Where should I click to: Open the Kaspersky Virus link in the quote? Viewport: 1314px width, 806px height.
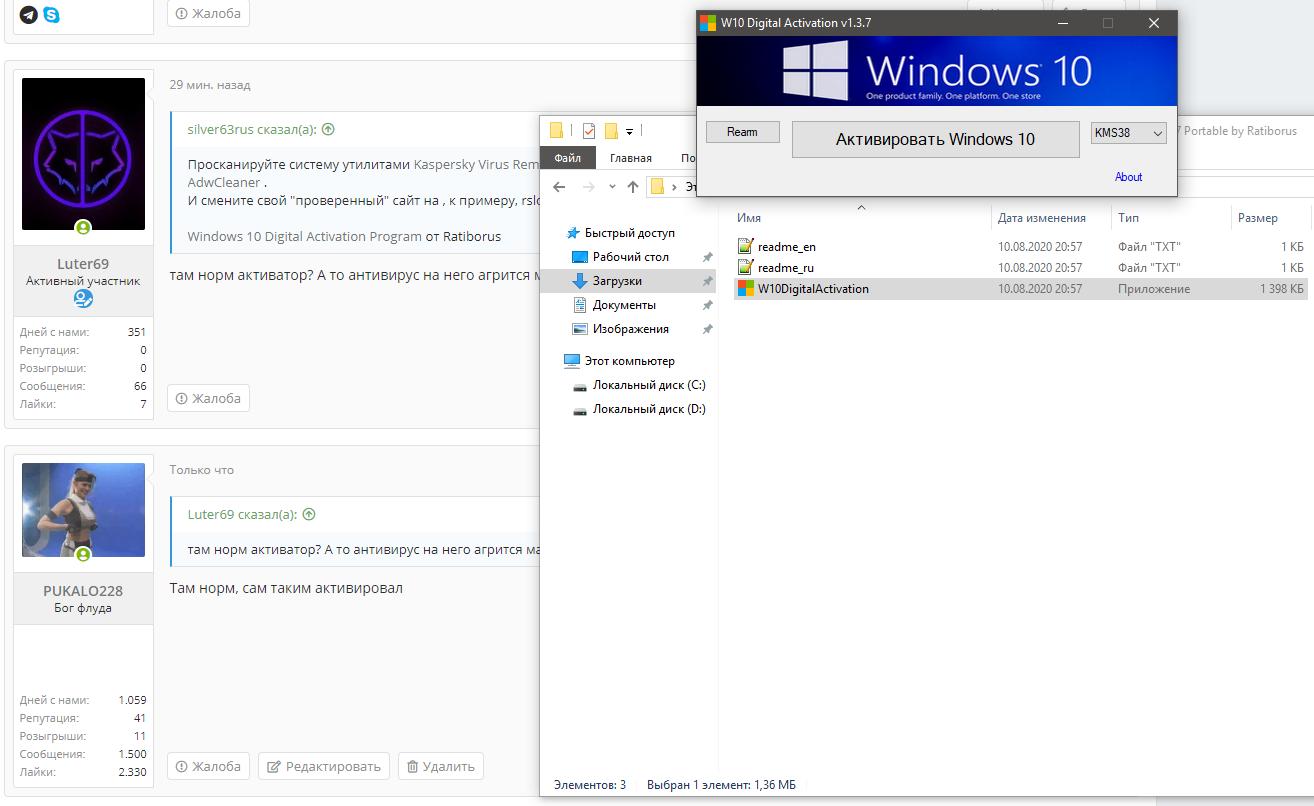pyautogui.click(x=477, y=164)
